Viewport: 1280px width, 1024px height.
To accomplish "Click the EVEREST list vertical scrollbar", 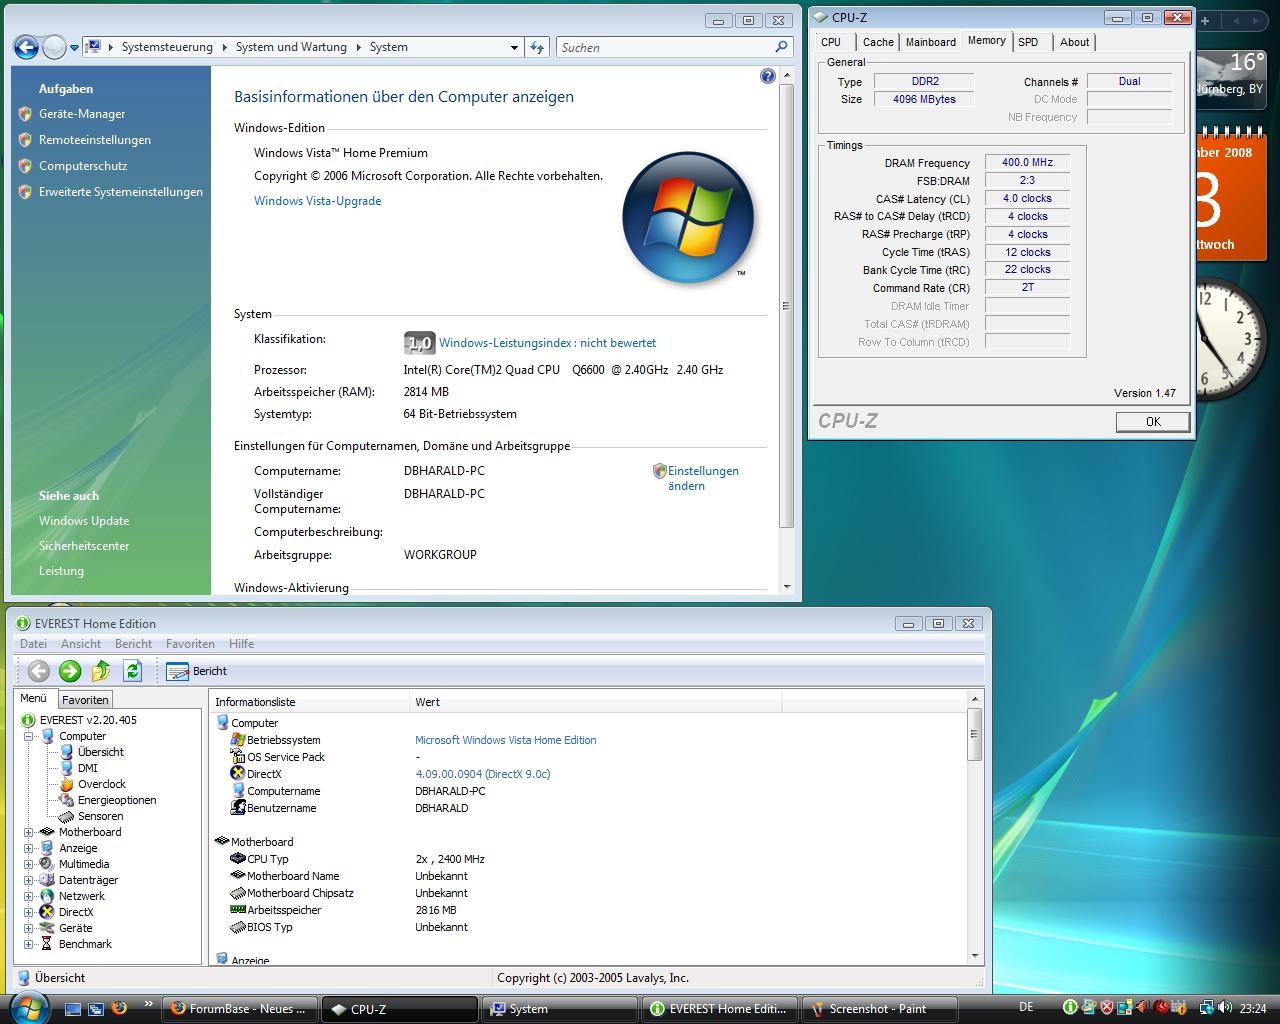I will [x=975, y=828].
